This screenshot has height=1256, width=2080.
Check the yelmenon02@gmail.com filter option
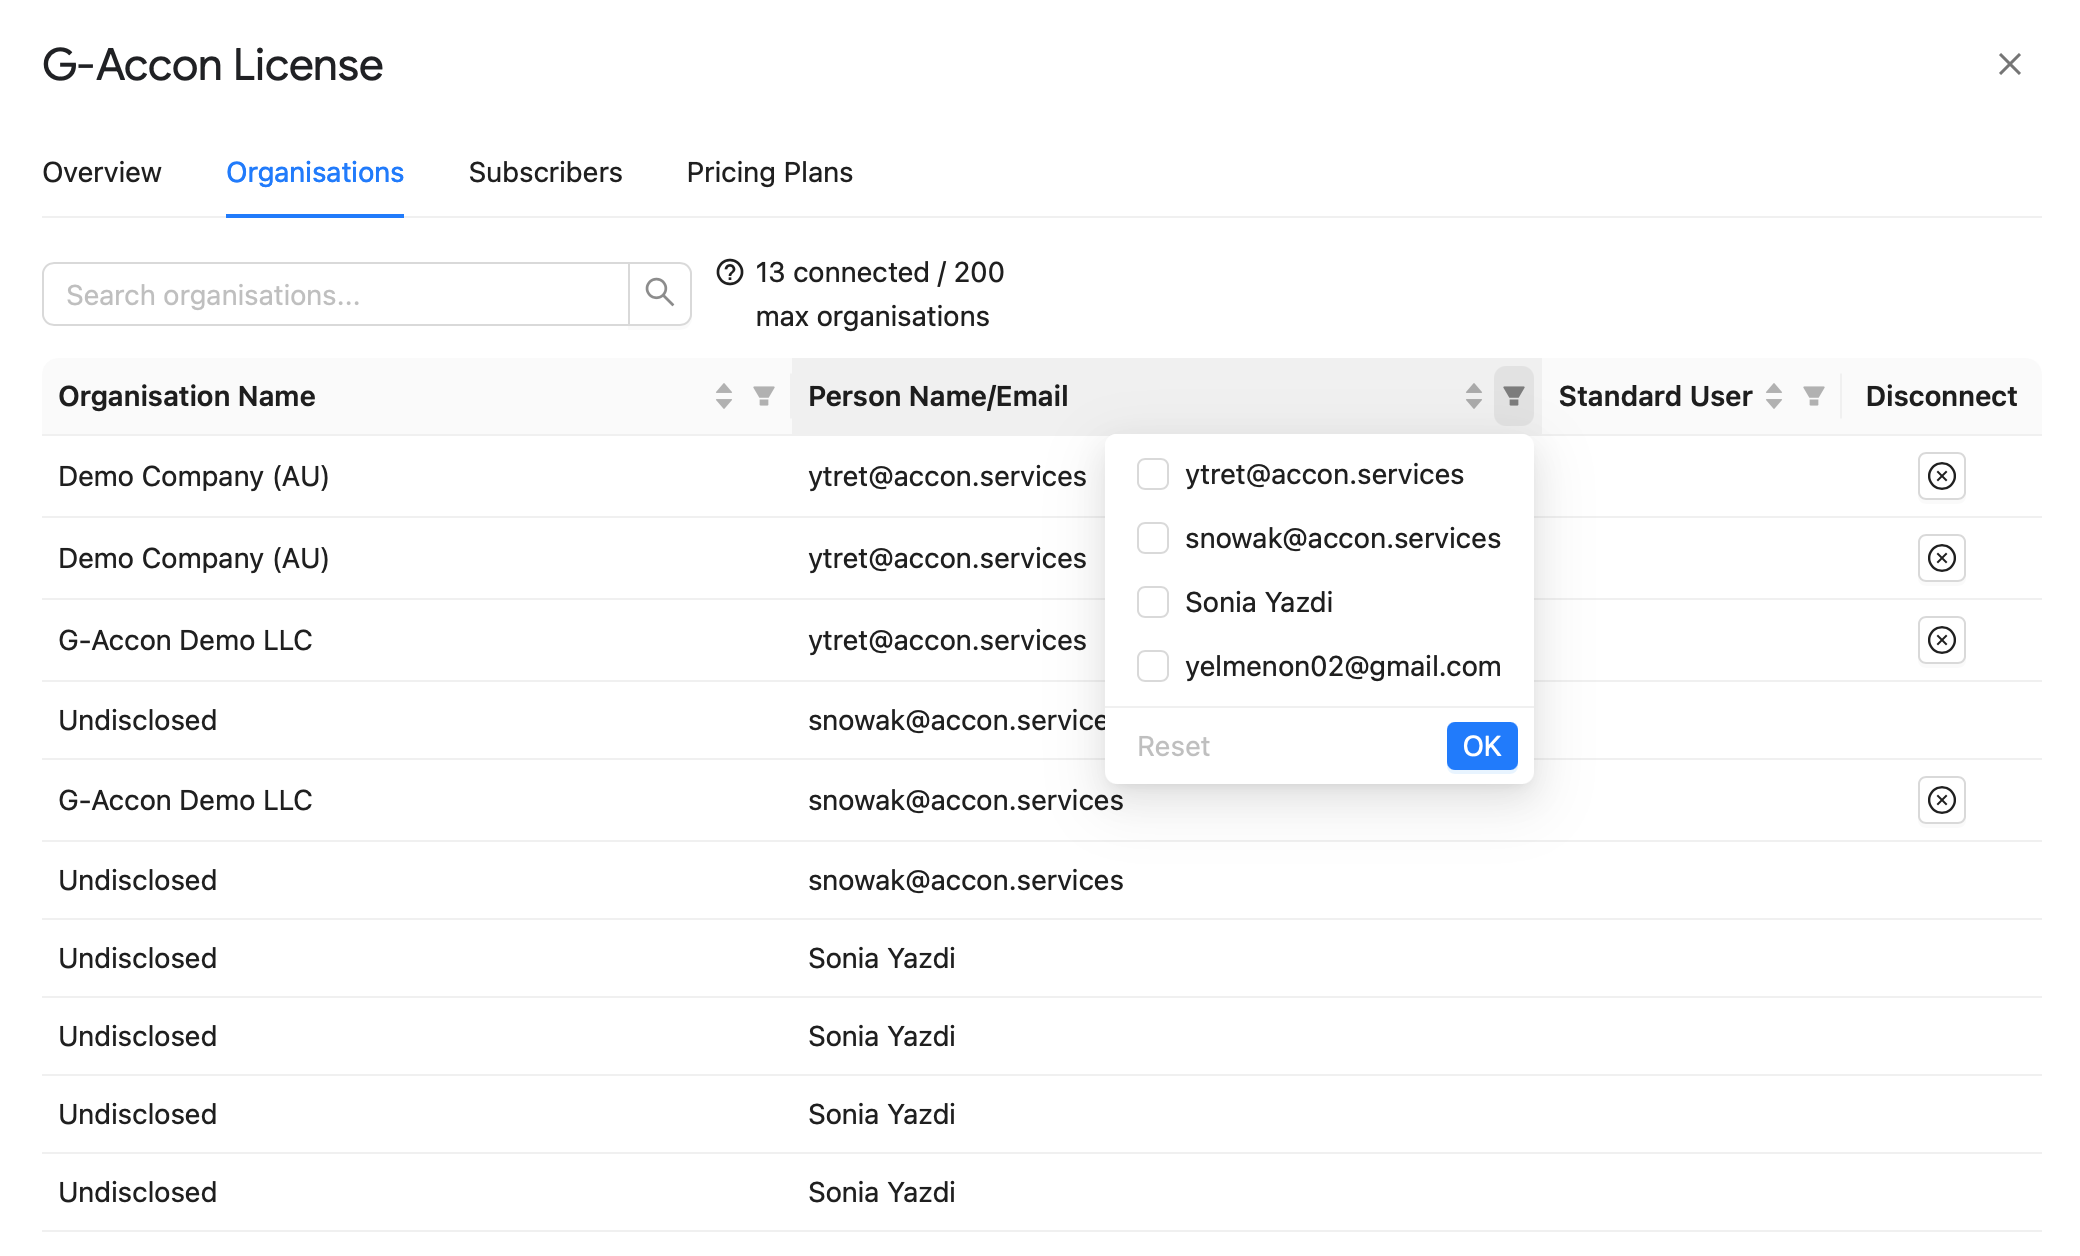pyautogui.click(x=1153, y=666)
